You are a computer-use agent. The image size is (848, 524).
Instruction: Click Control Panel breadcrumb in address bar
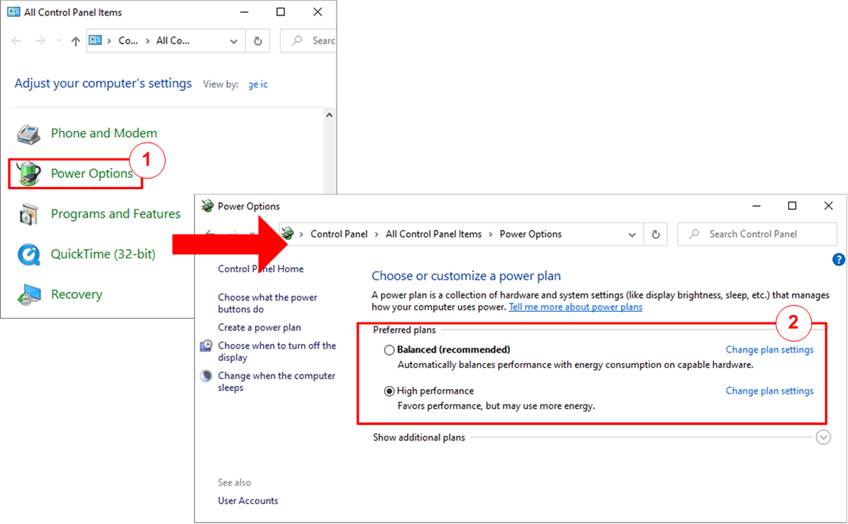339,234
